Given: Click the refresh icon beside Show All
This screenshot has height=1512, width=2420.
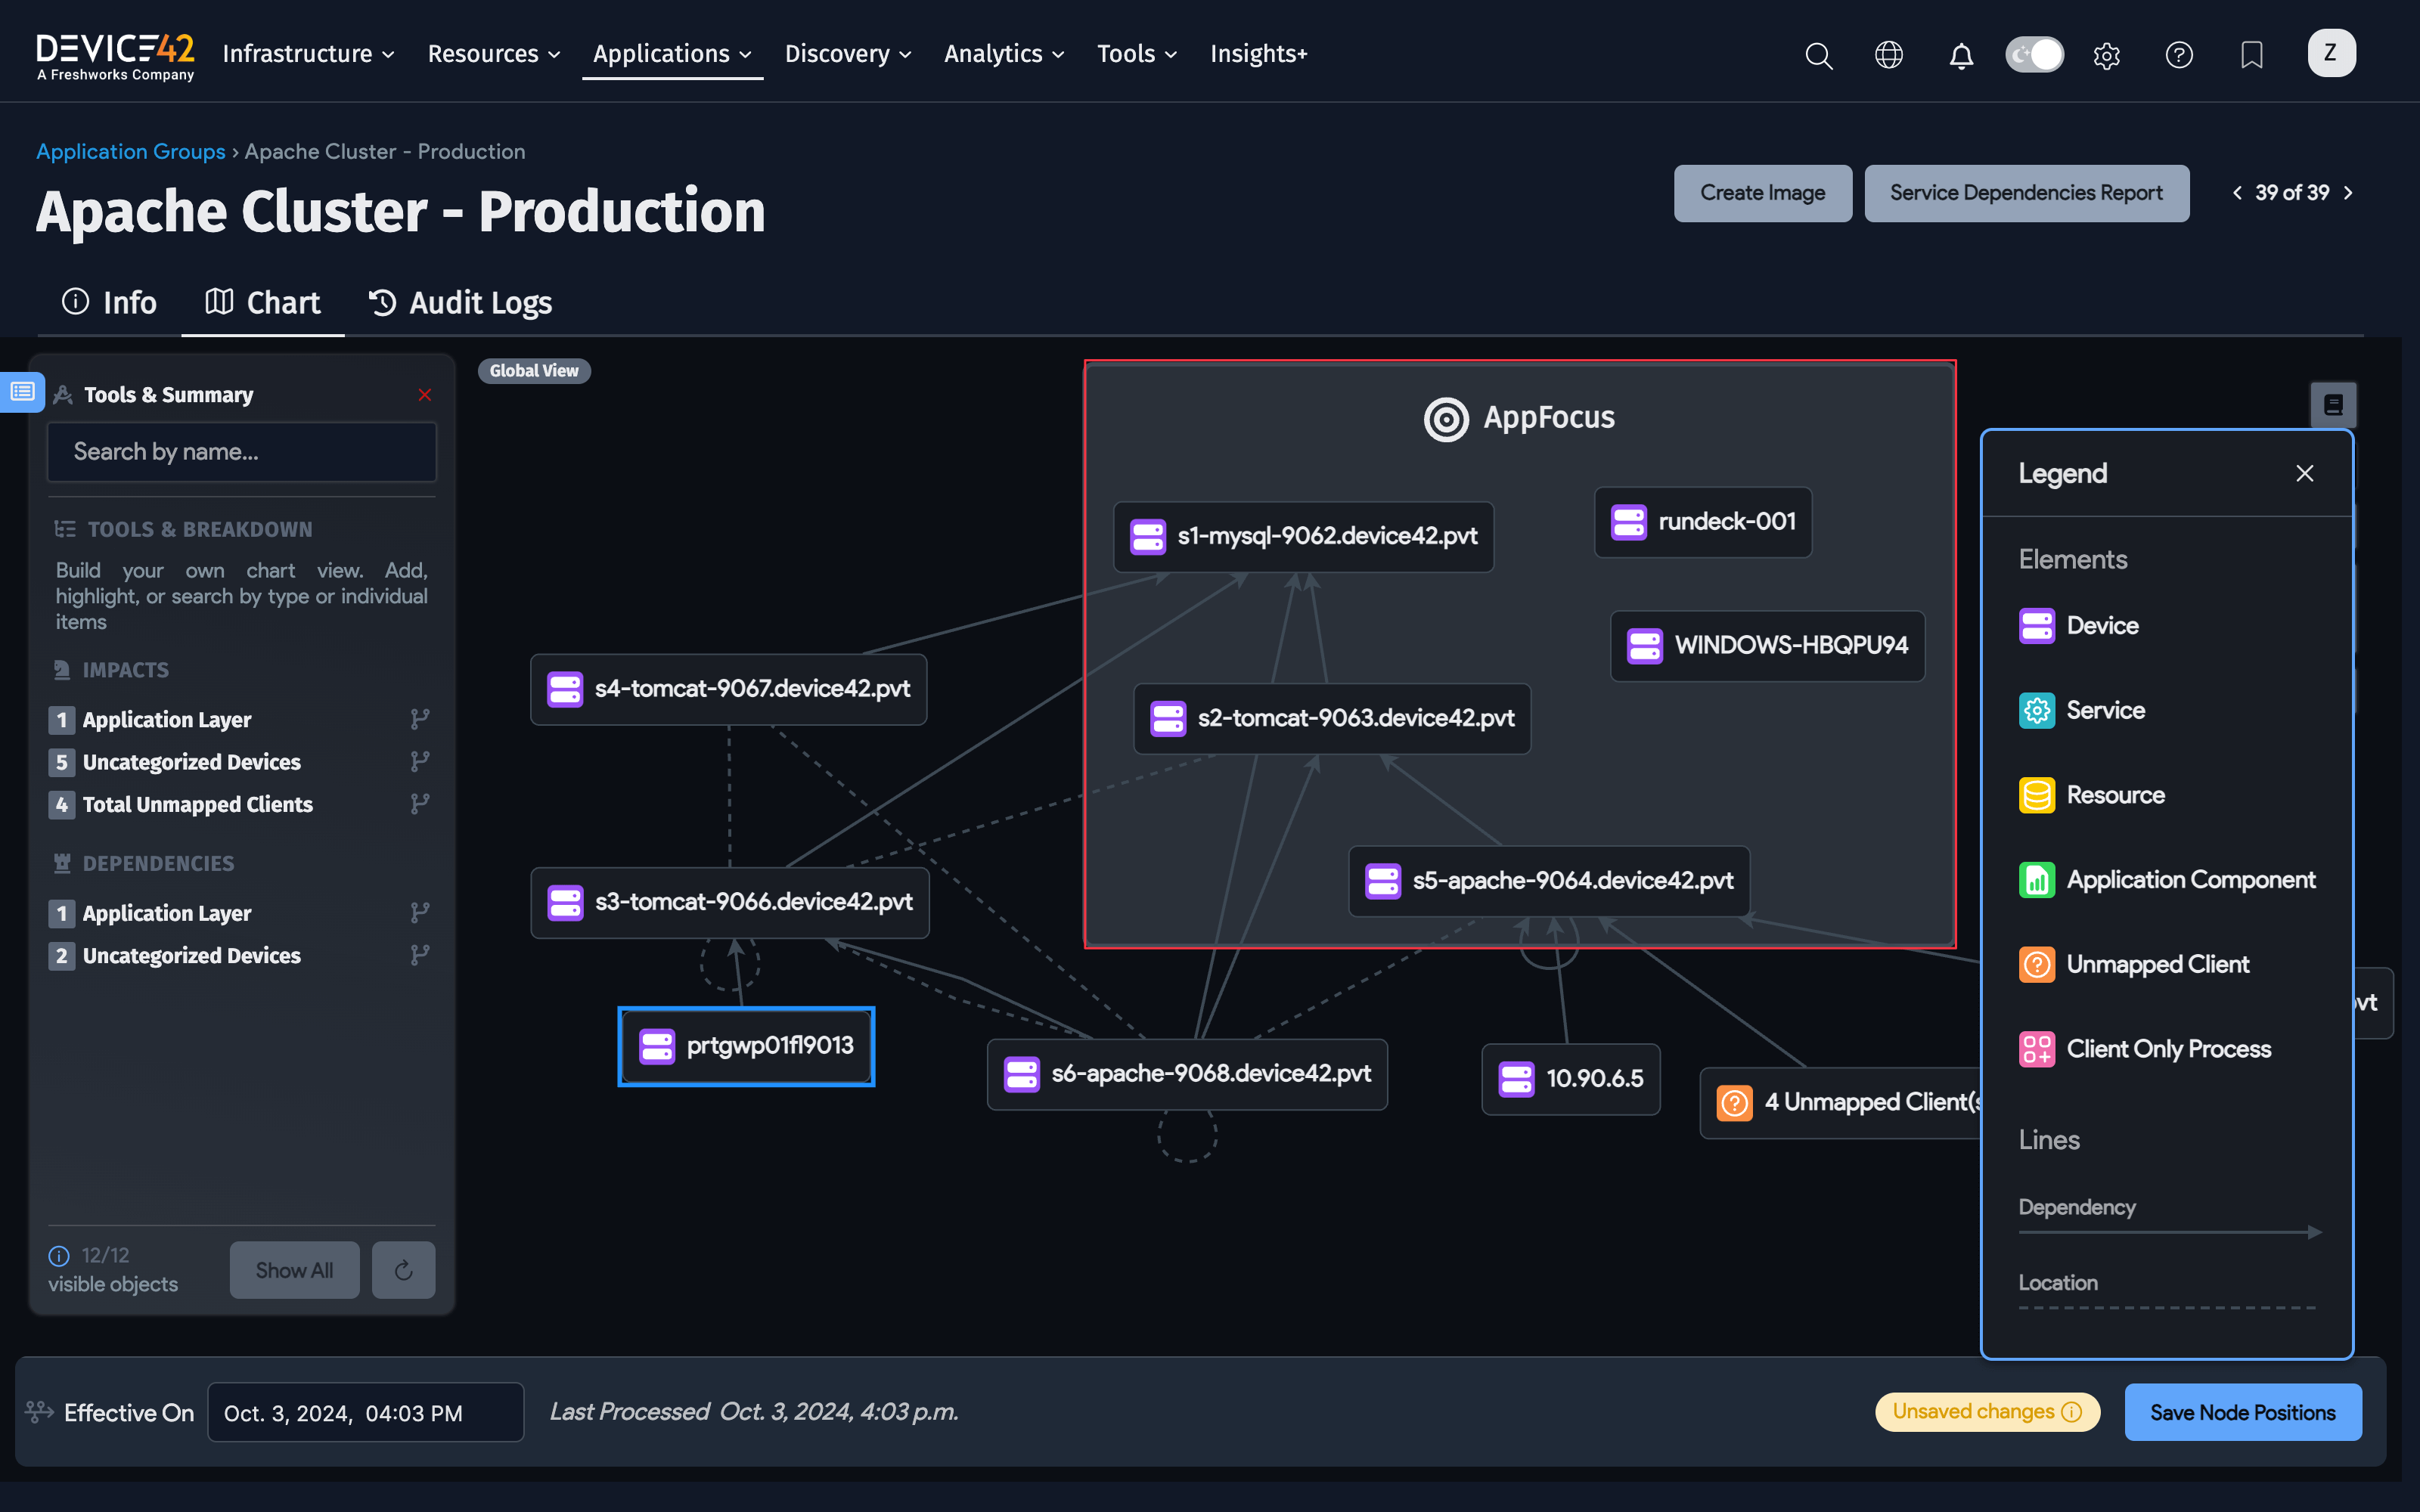Looking at the screenshot, I should point(403,1270).
